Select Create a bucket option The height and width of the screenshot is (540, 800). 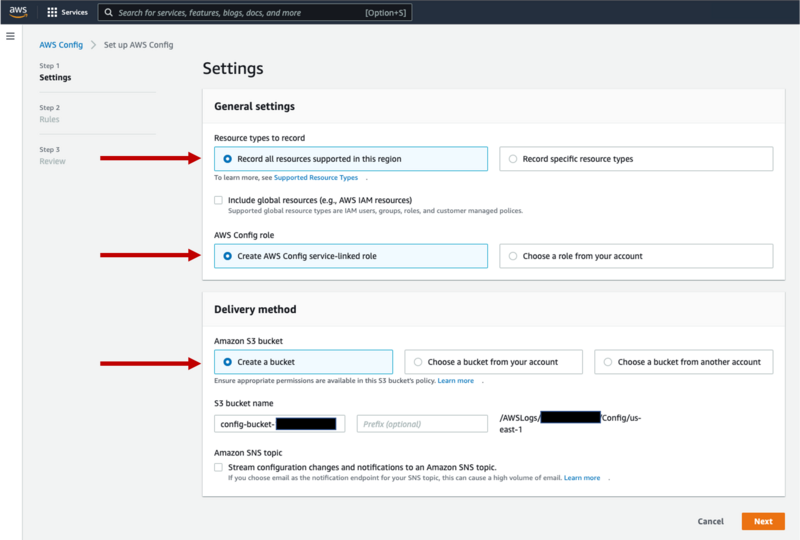pyautogui.click(x=304, y=362)
